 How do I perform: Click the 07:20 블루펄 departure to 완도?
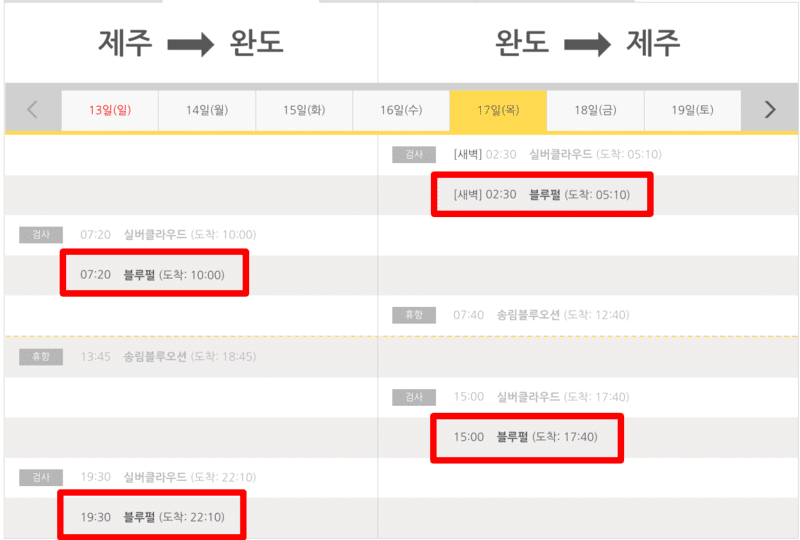click(x=152, y=275)
